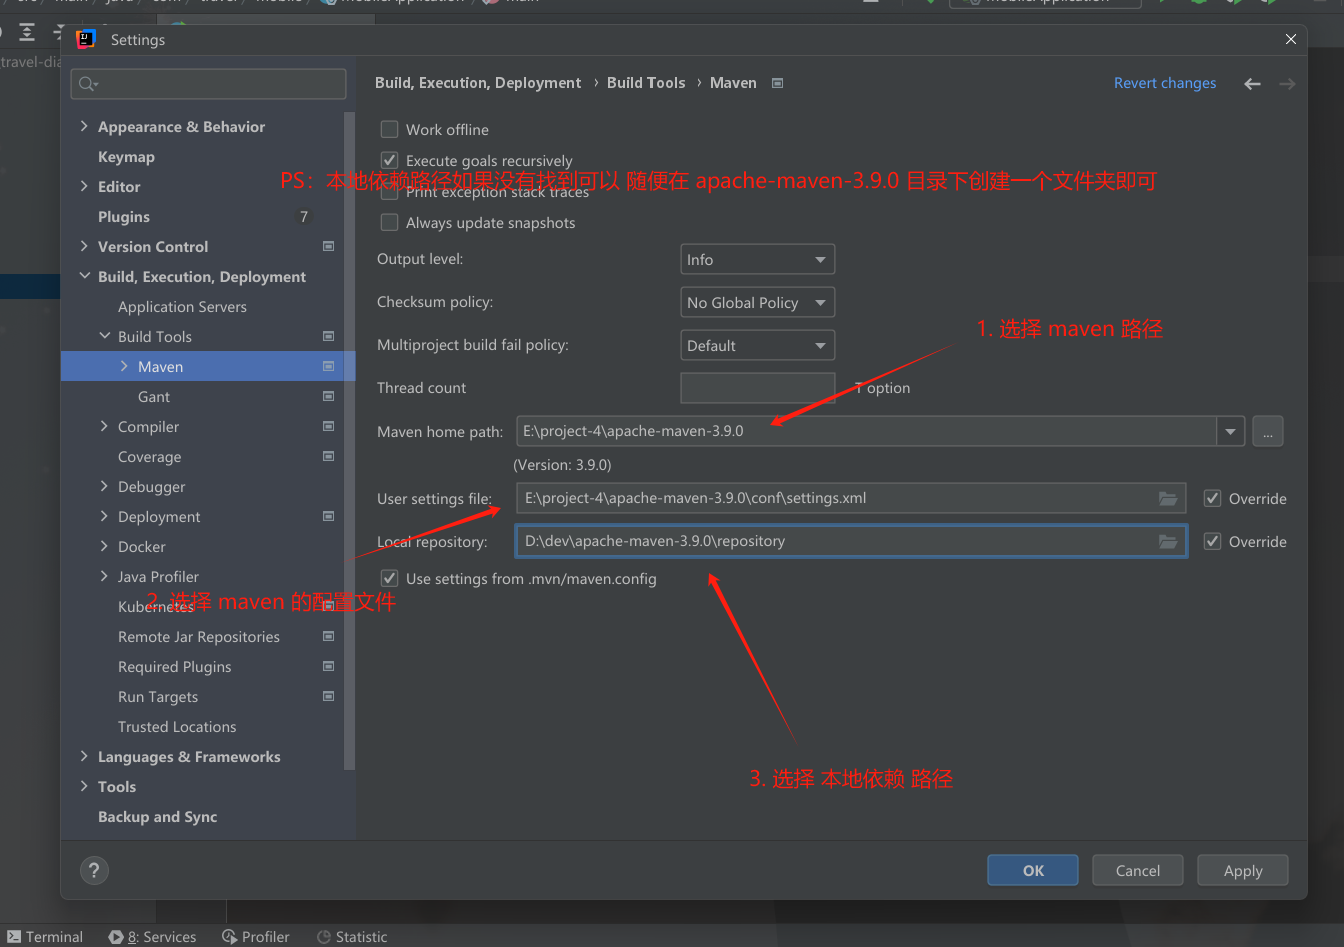Viewport: 1344px width, 947px height.
Task: Click the Cancel button
Action: pos(1138,870)
